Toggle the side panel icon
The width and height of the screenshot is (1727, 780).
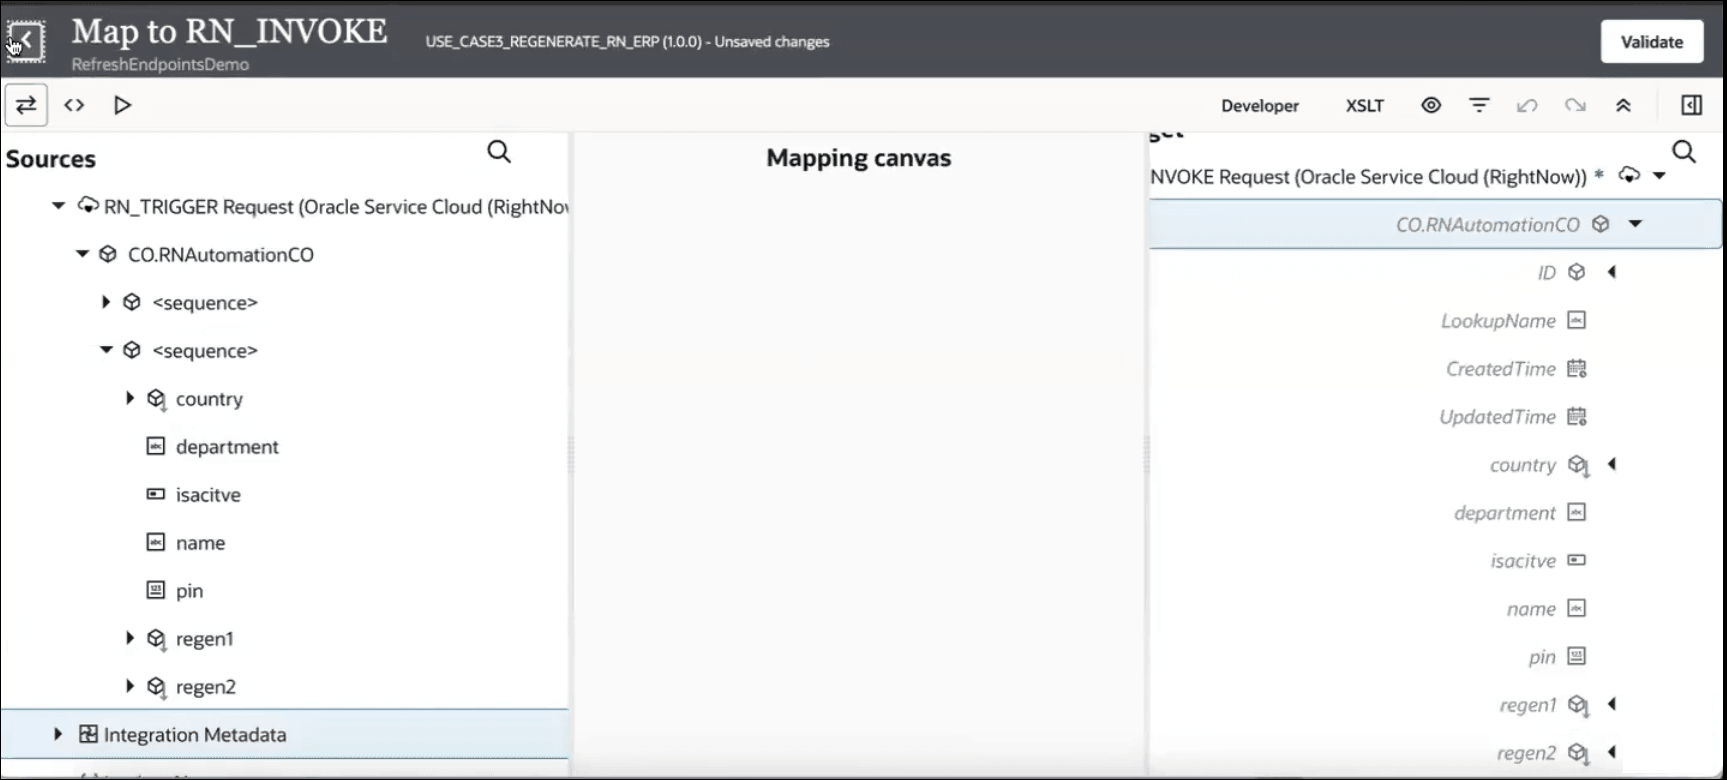1692,105
